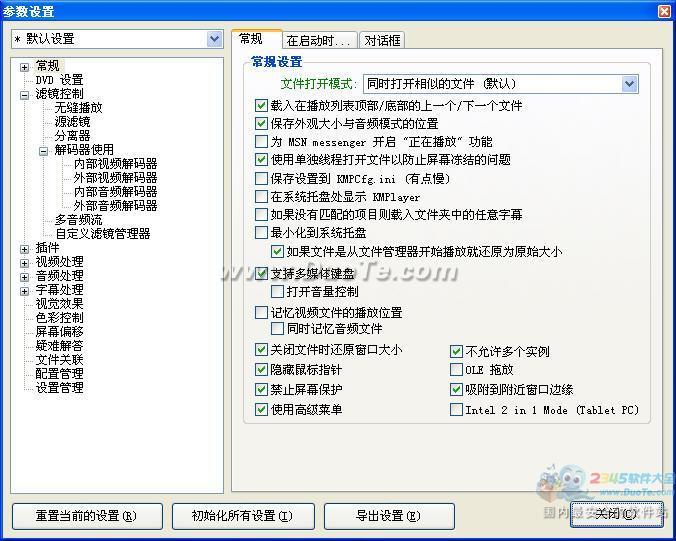Expand the 音频处理 tree node
Image resolution: width=676 pixels, height=541 pixels.
[x=25, y=277]
